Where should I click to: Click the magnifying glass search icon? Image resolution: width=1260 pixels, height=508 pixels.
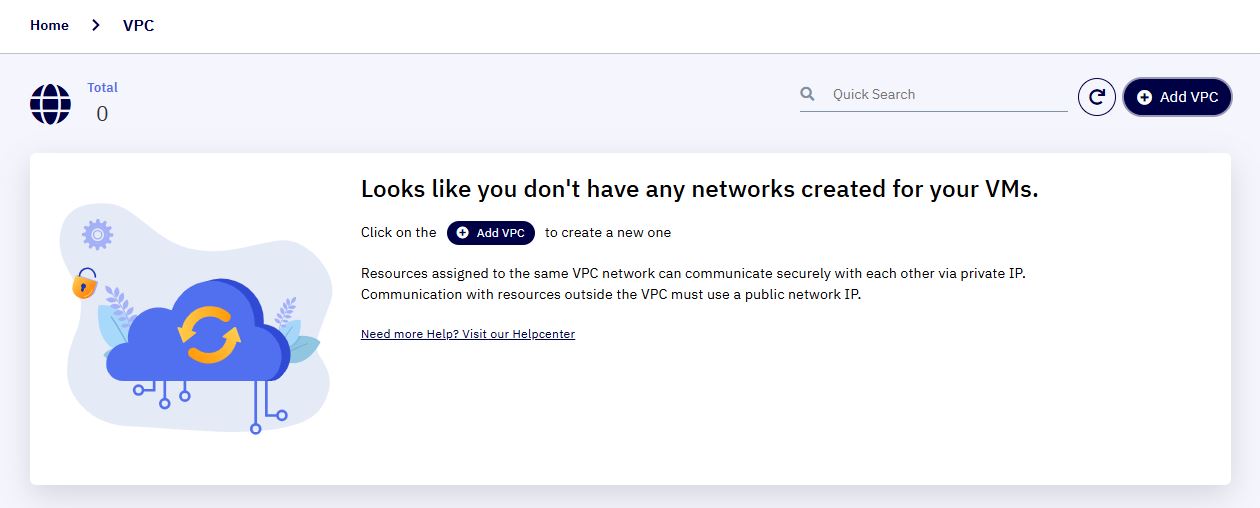(808, 94)
